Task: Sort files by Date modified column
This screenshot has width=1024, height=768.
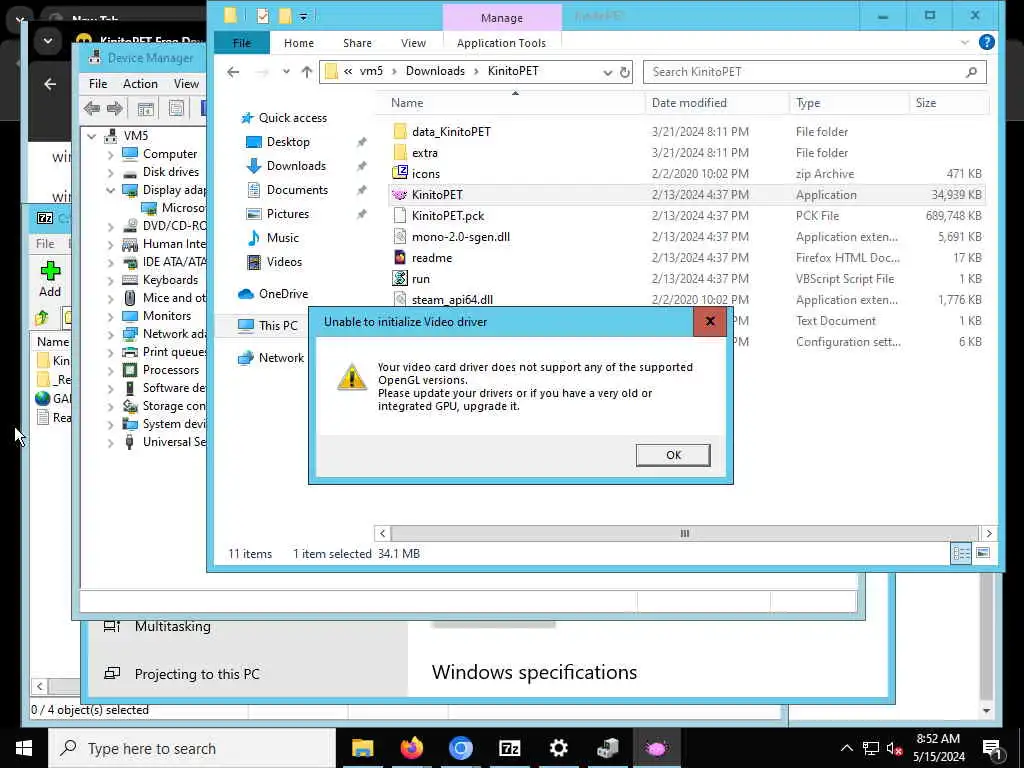Action: point(689,103)
